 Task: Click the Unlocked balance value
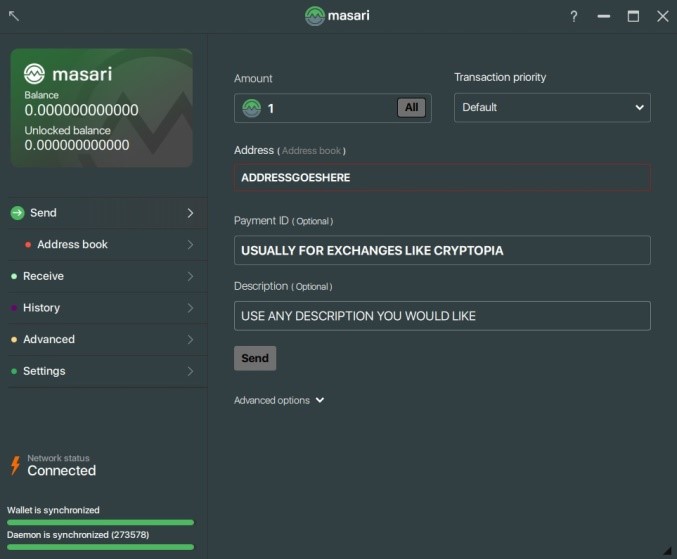point(76,145)
